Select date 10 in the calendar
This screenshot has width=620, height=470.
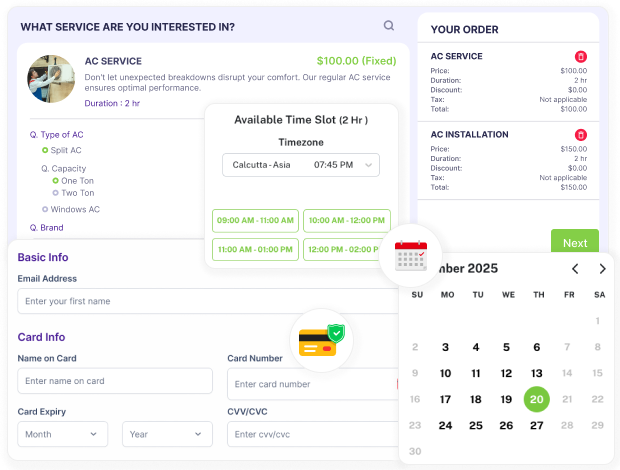tap(445, 373)
